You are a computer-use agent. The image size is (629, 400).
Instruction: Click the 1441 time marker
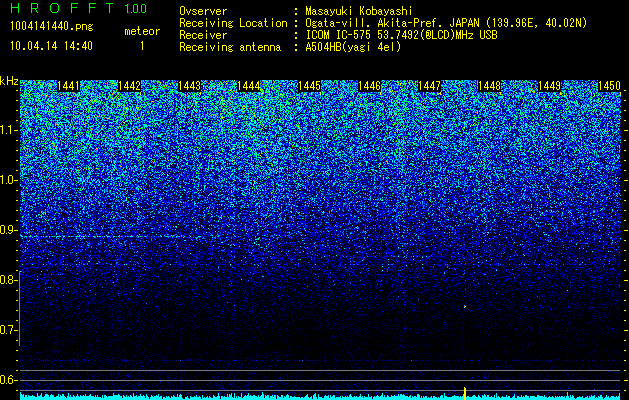click(x=69, y=86)
